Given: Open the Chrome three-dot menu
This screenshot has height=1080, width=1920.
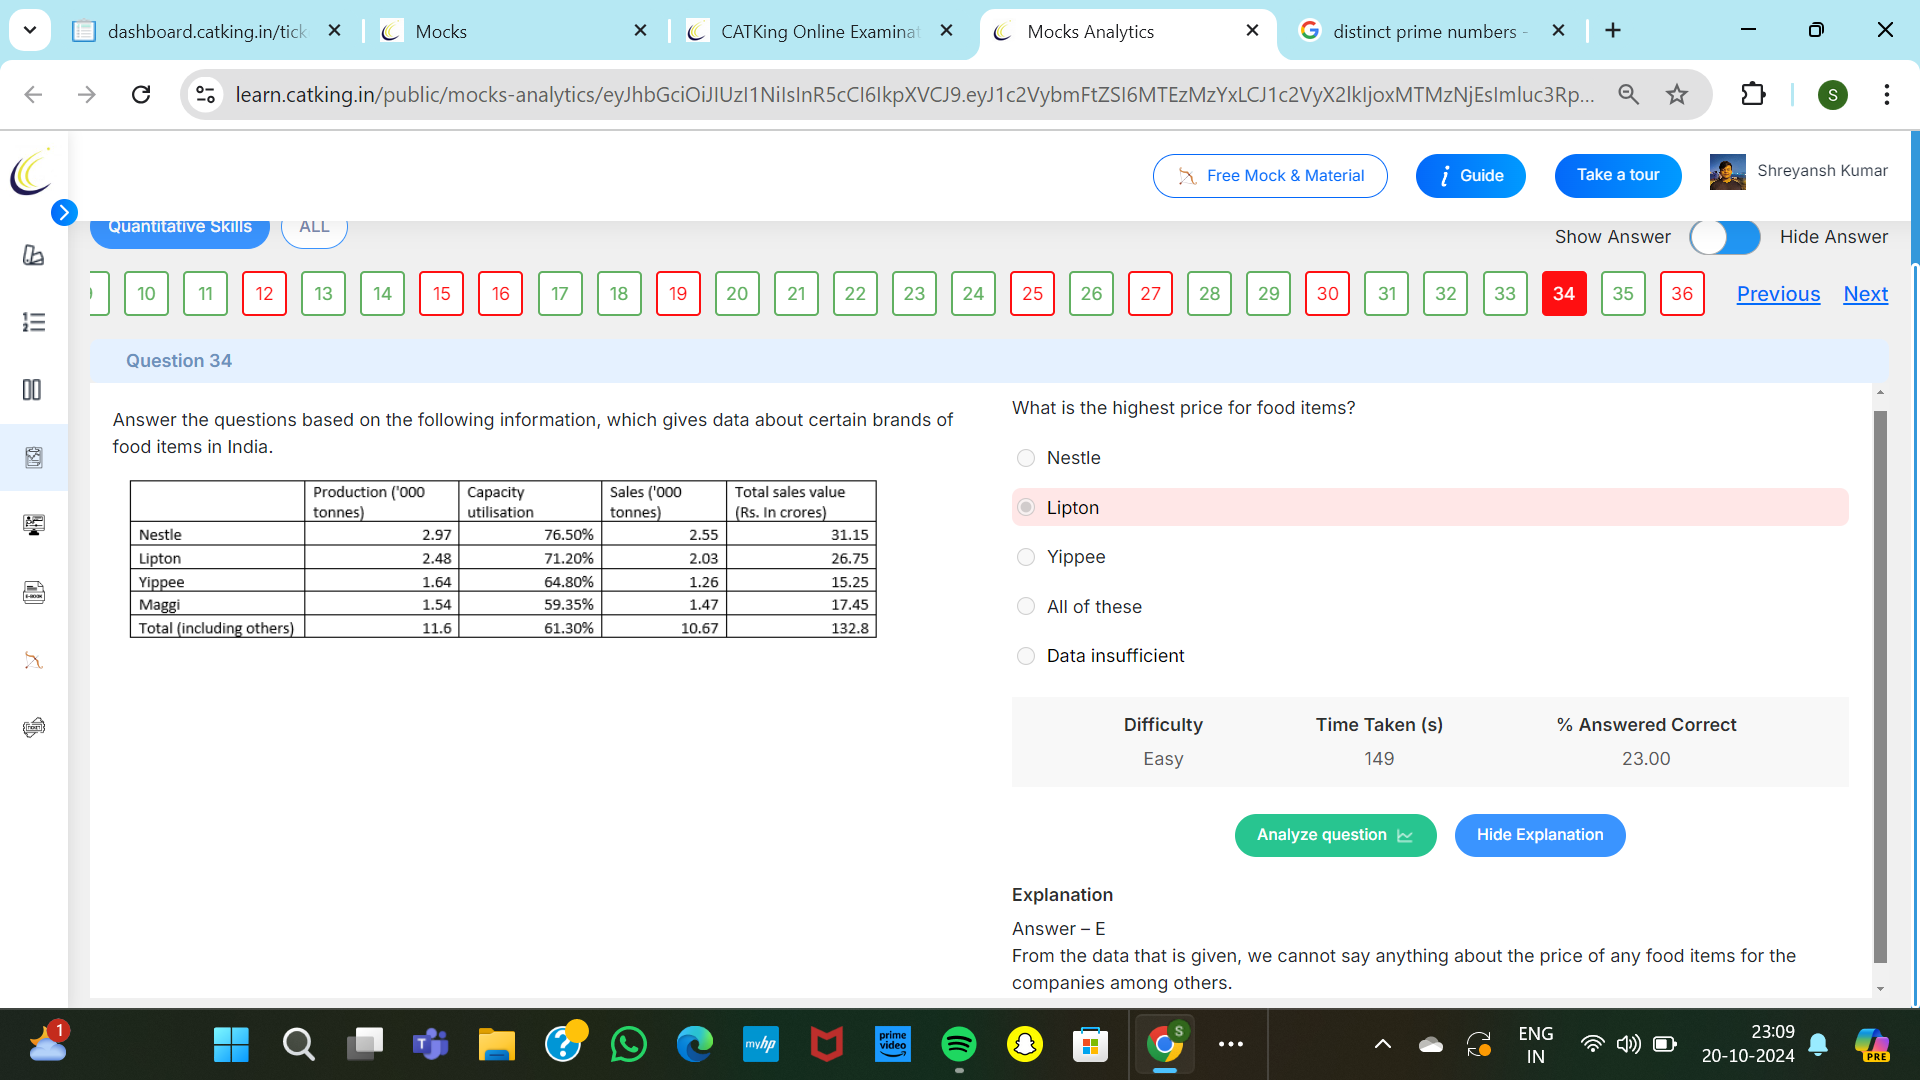Looking at the screenshot, I should coord(1886,94).
